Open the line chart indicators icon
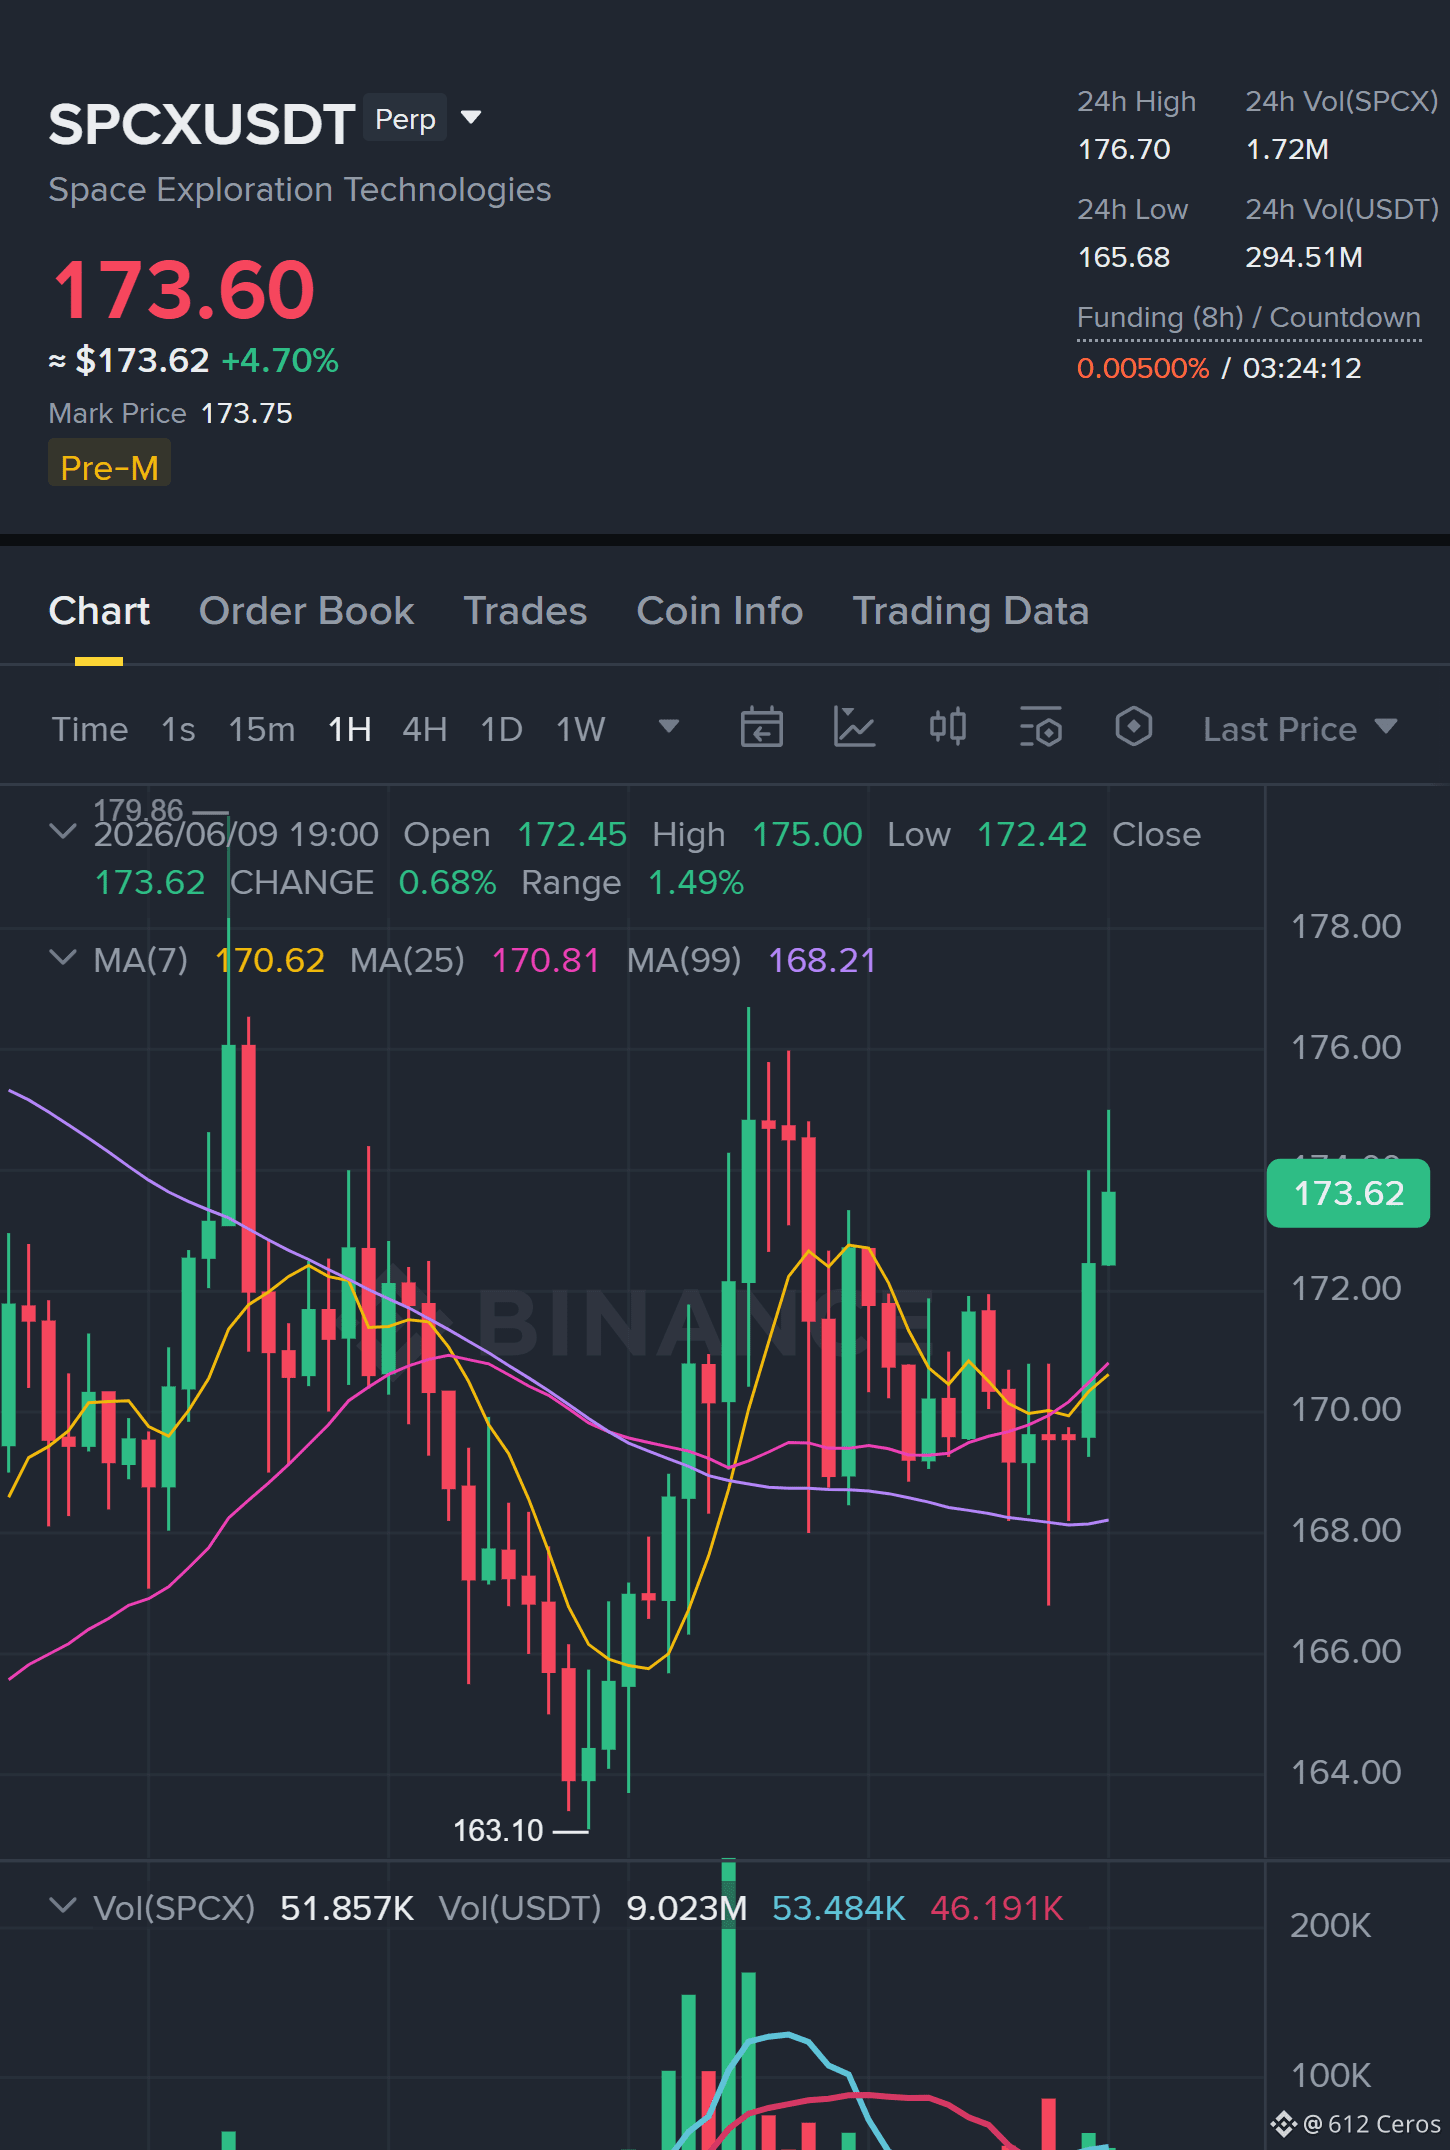The image size is (1450, 2150). 854,727
